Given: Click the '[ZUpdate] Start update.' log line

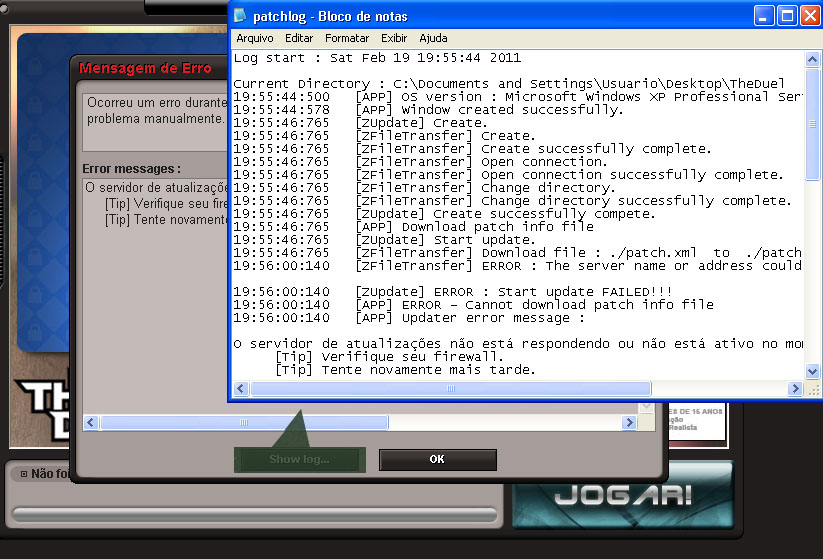Looking at the screenshot, I should coord(384,240).
